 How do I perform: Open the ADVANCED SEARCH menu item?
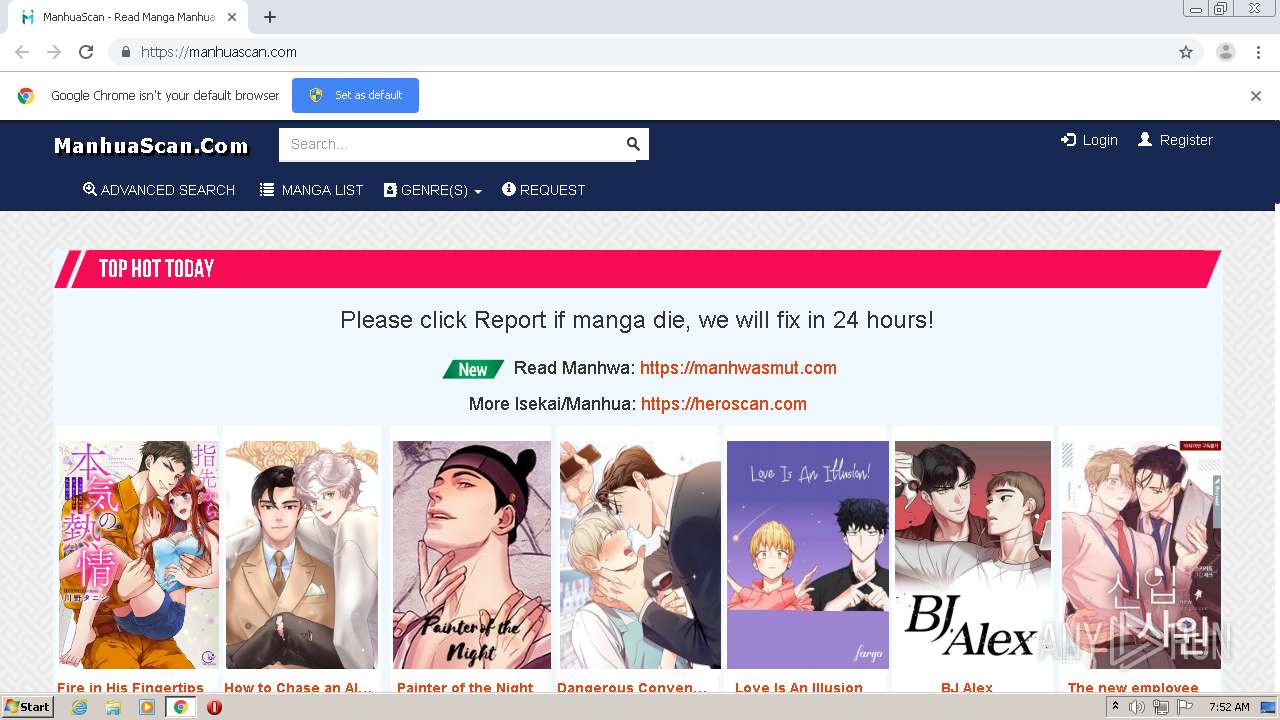(x=159, y=190)
